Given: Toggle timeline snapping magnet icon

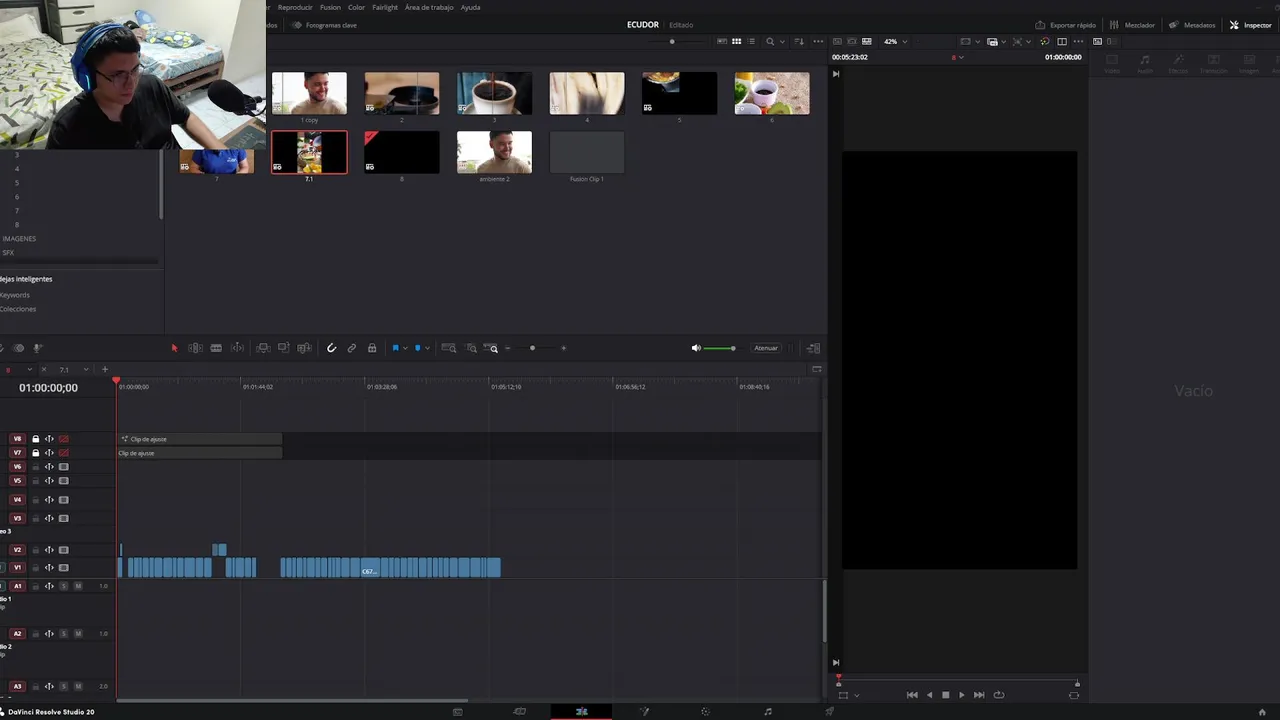Looking at the screenshot, I should pyautogui.click(x=331, y=348).
